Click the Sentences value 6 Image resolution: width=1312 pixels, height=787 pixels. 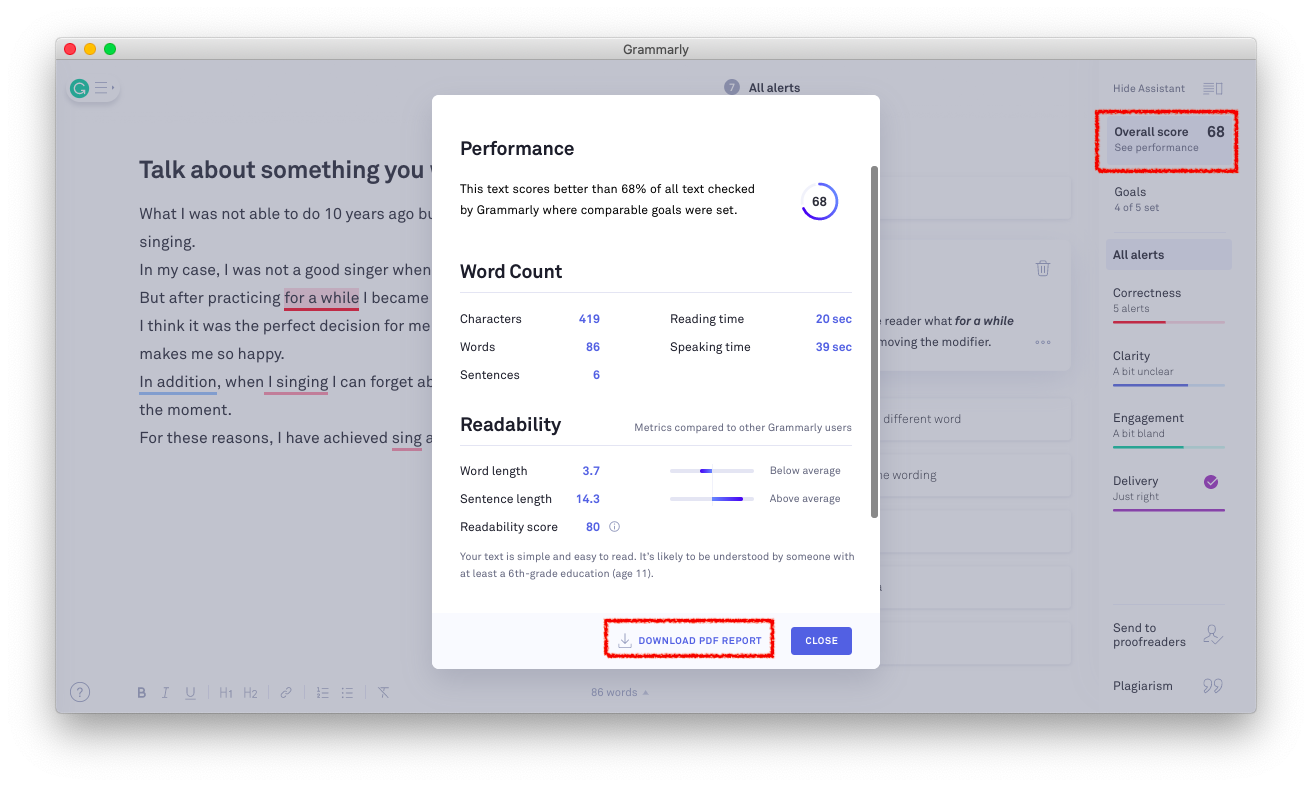597,375
